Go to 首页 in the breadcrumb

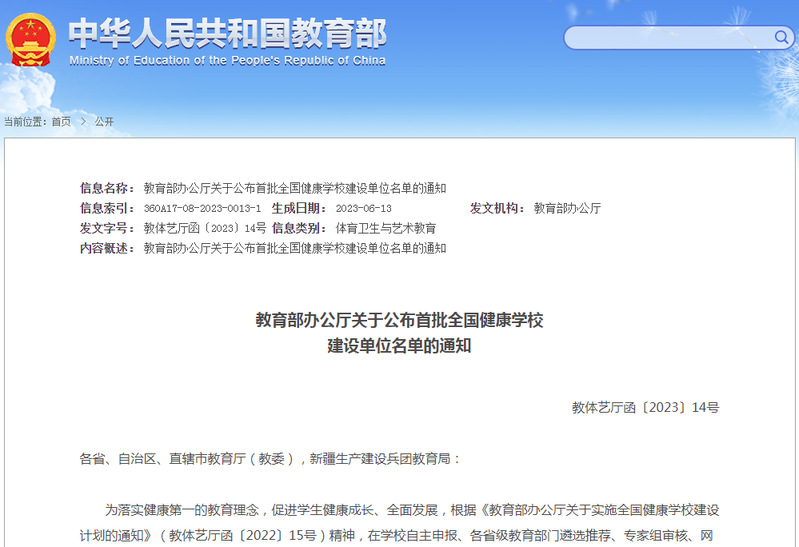tap(61, 122)
